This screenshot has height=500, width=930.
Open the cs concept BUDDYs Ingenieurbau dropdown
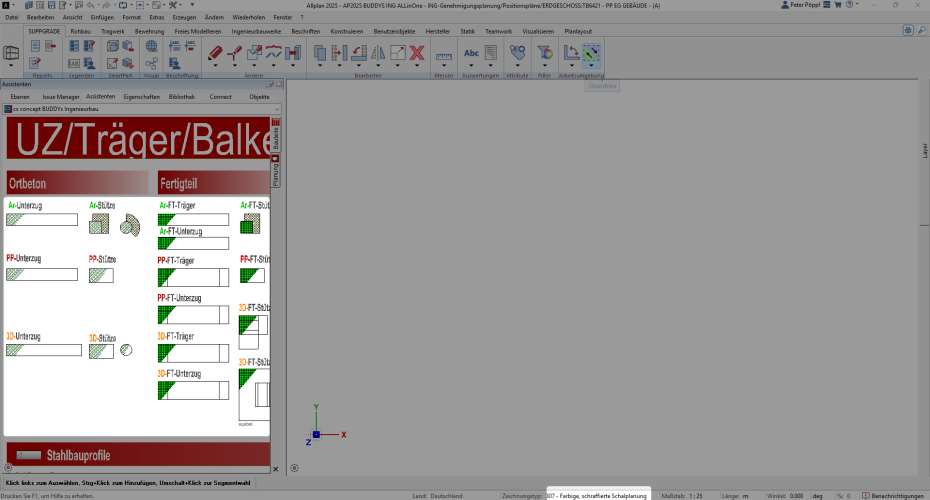(140, 107)
